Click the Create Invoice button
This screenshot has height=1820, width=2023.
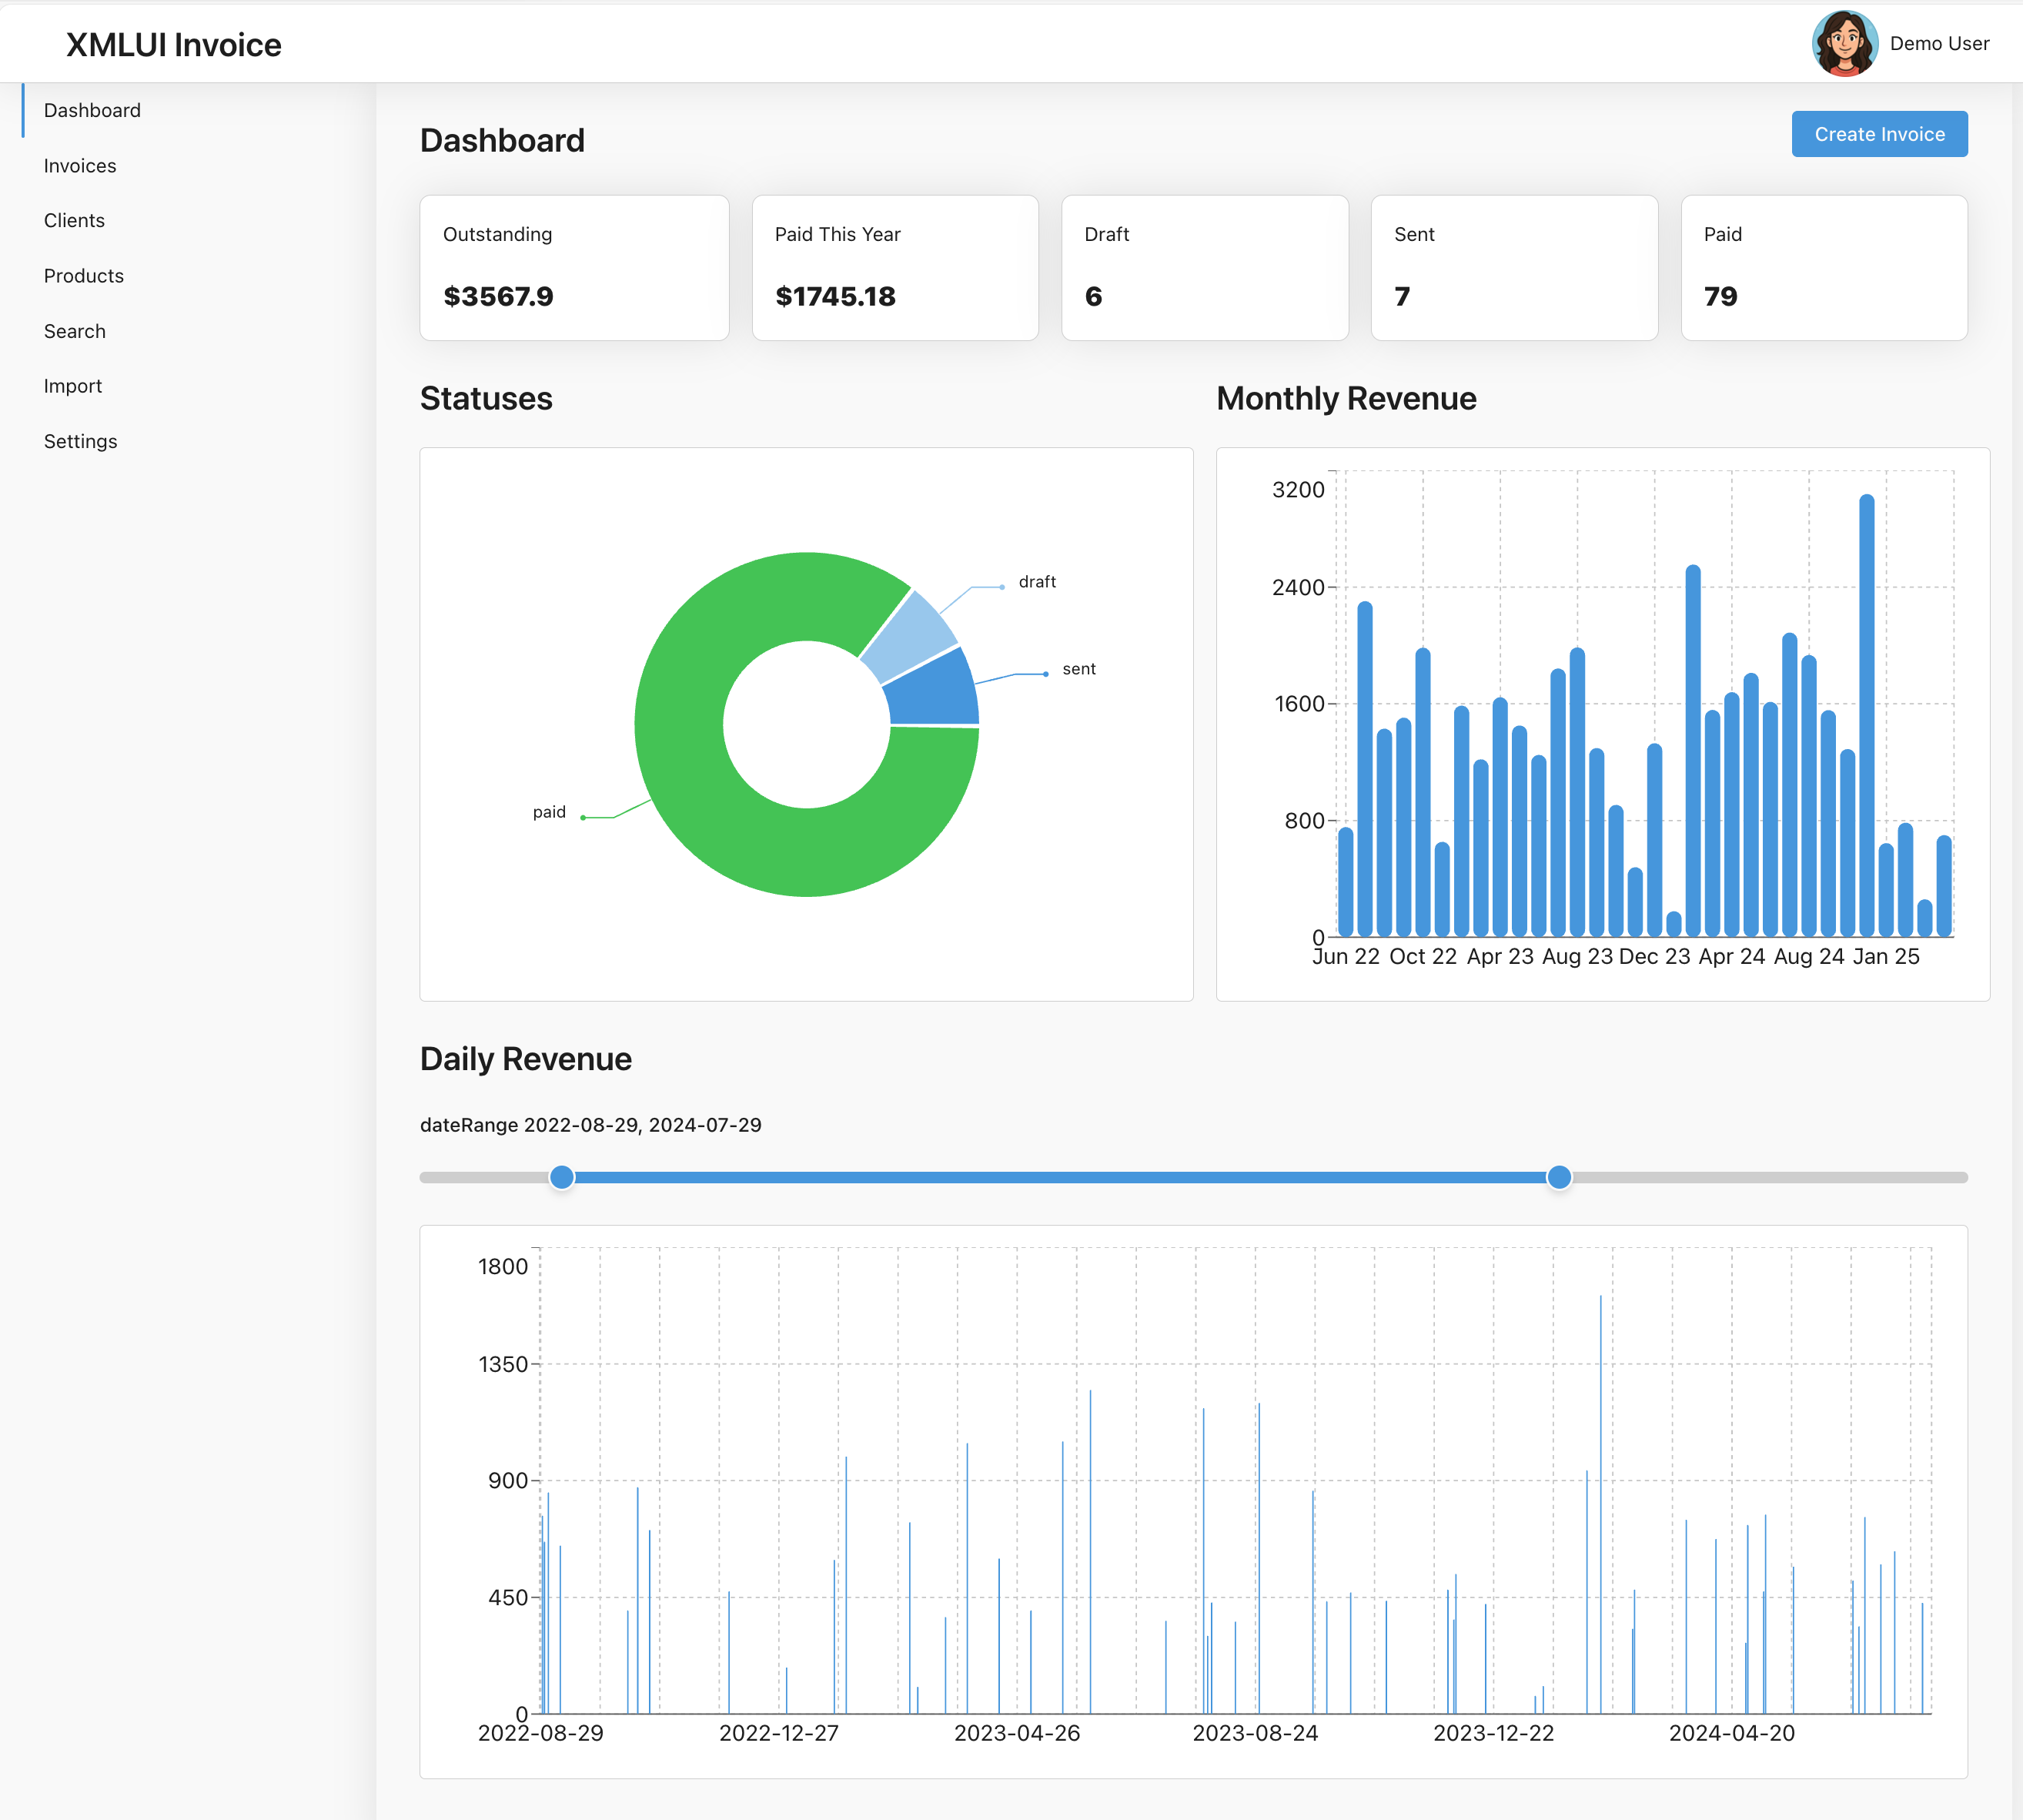click(1878, 134)
